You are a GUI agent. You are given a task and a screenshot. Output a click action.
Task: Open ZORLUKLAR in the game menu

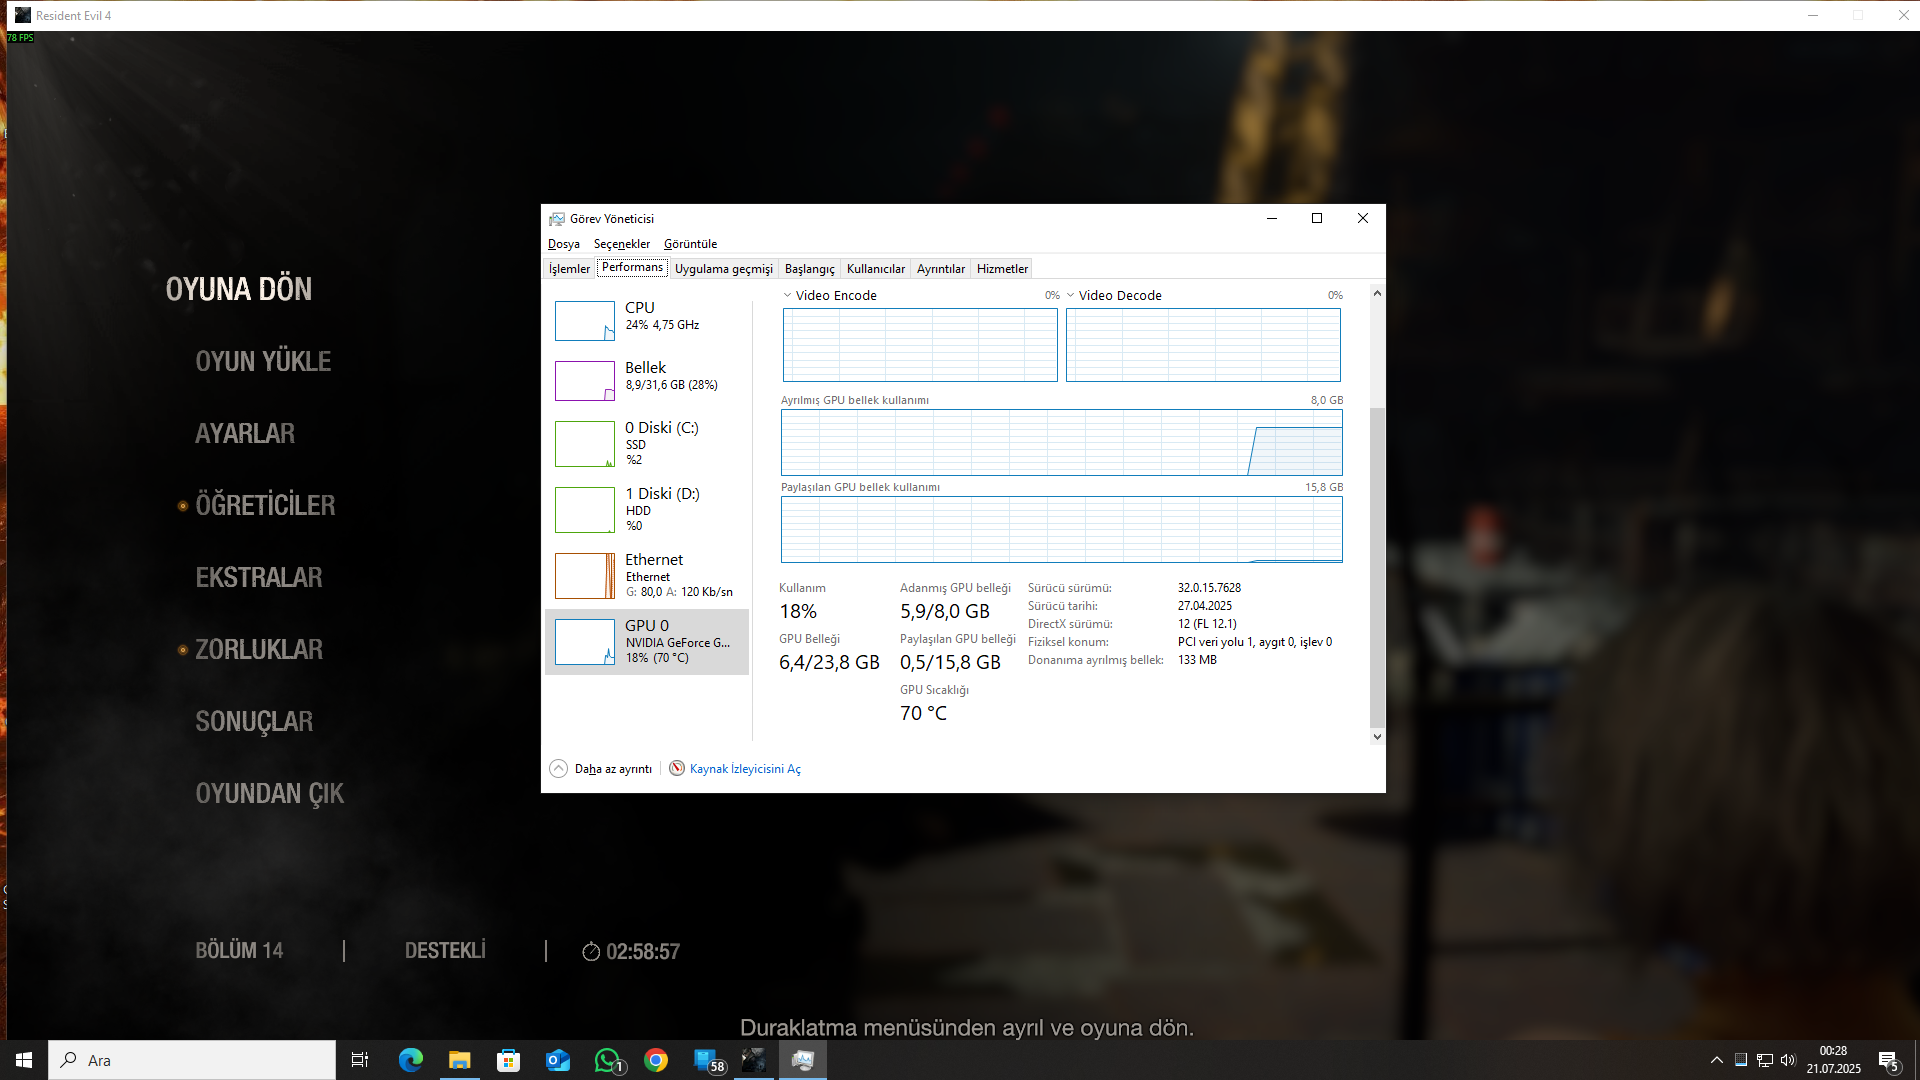[259, 649]
